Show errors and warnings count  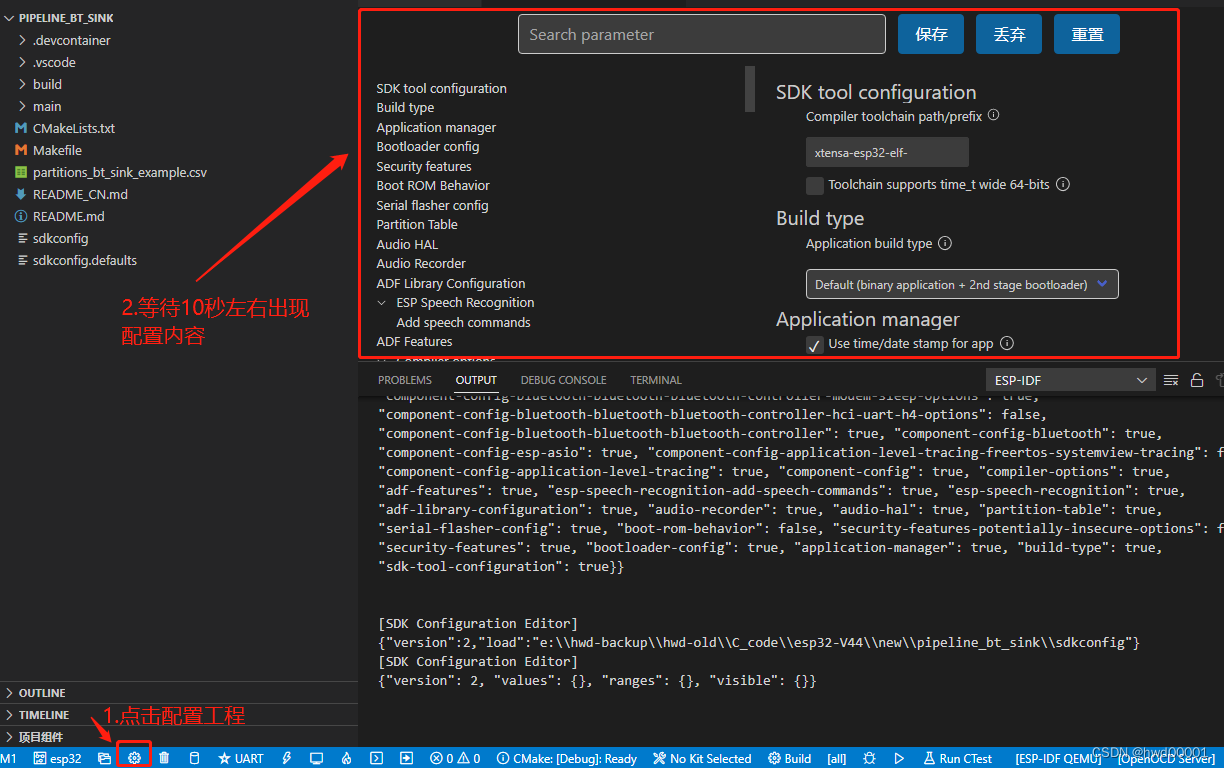coord(455,758)
